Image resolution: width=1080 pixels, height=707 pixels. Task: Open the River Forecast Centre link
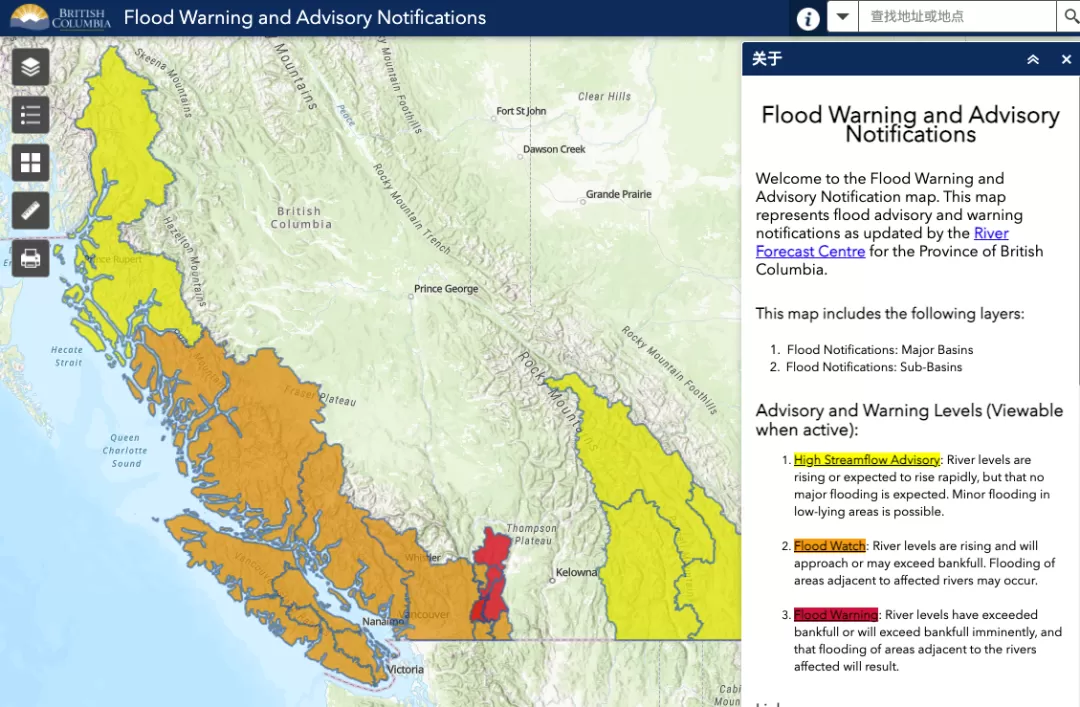pyautogui.click(x=882, y=243)
